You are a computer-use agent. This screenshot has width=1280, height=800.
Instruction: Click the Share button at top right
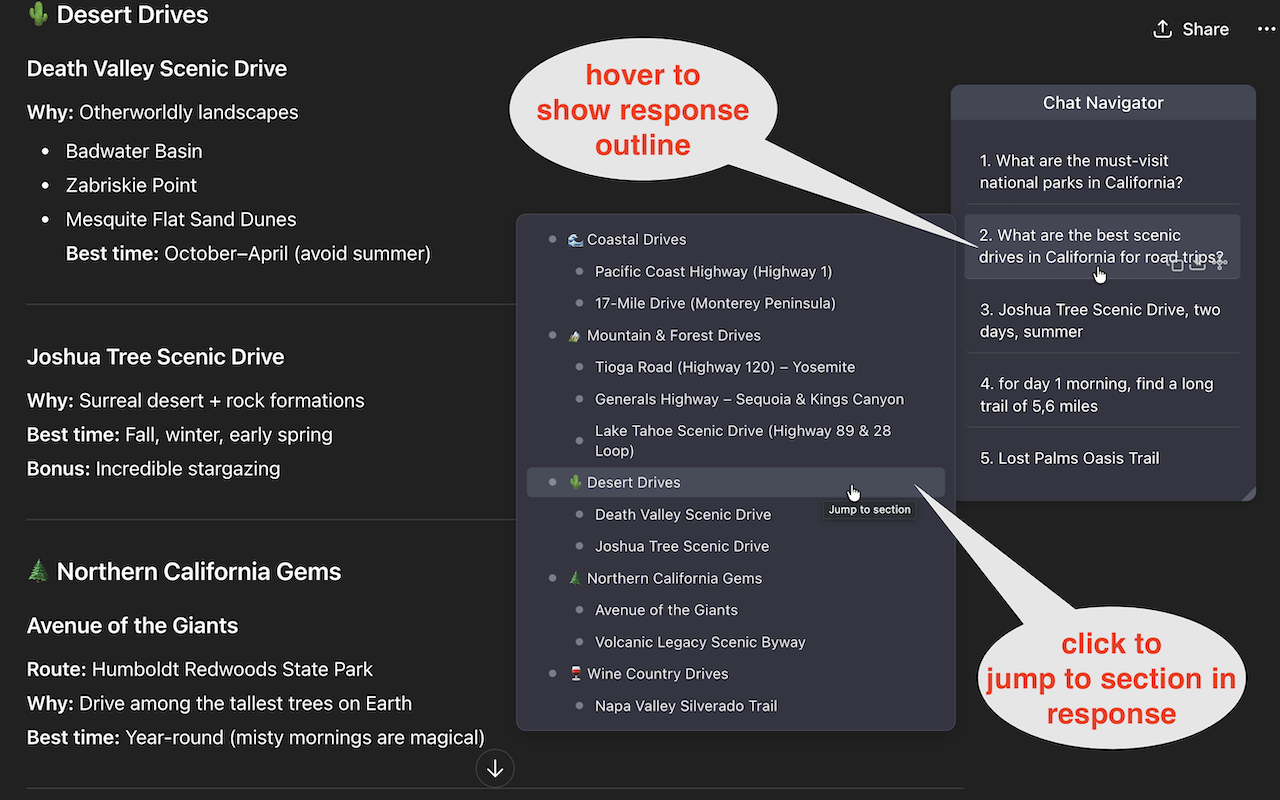coord(1190,29)
